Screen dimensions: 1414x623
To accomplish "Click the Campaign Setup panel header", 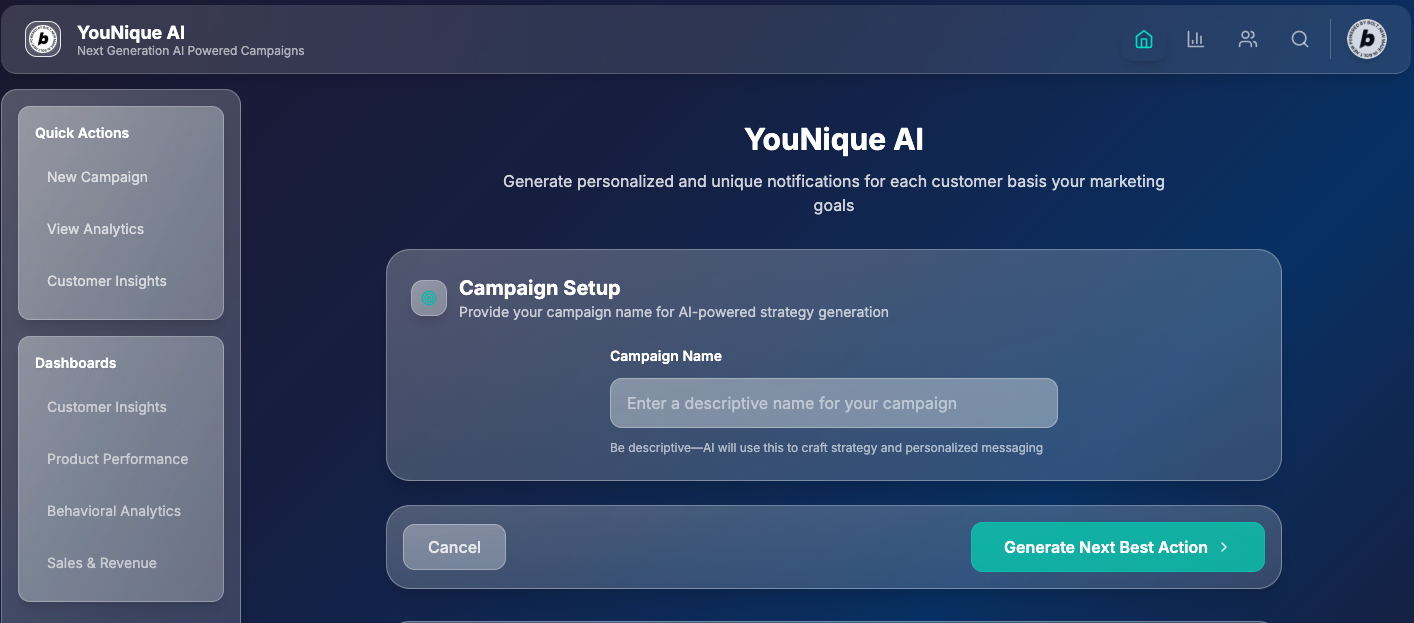I will 540,288.
